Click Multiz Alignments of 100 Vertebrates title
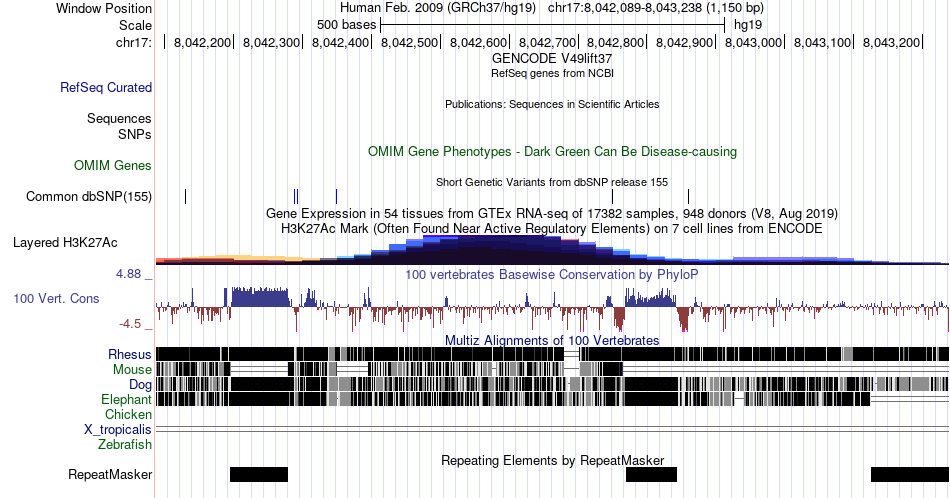This screenshot has width=950, height=498. (x=552, y=340)
